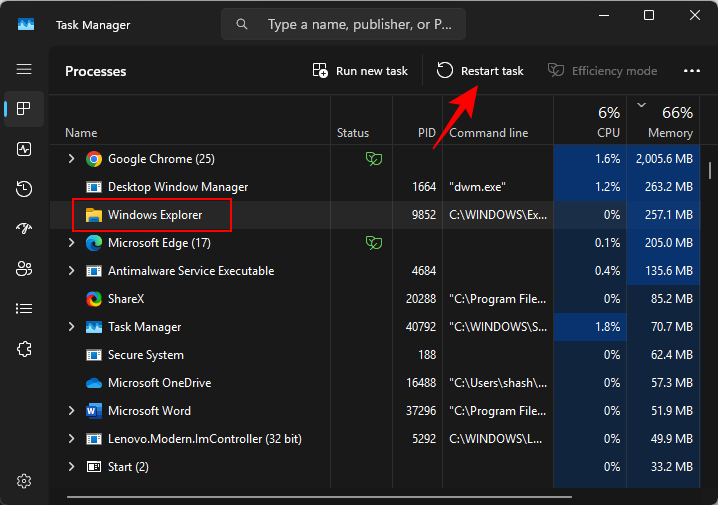Open the Users page icon
The height and width of the screenshot is (505, 718).
(x=24, y=268)
